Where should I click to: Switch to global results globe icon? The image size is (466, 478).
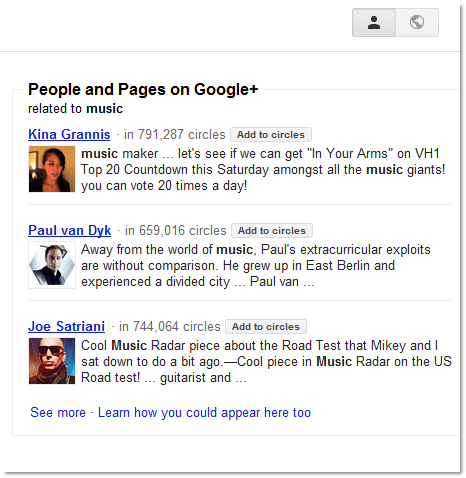(x=417, y=23)
